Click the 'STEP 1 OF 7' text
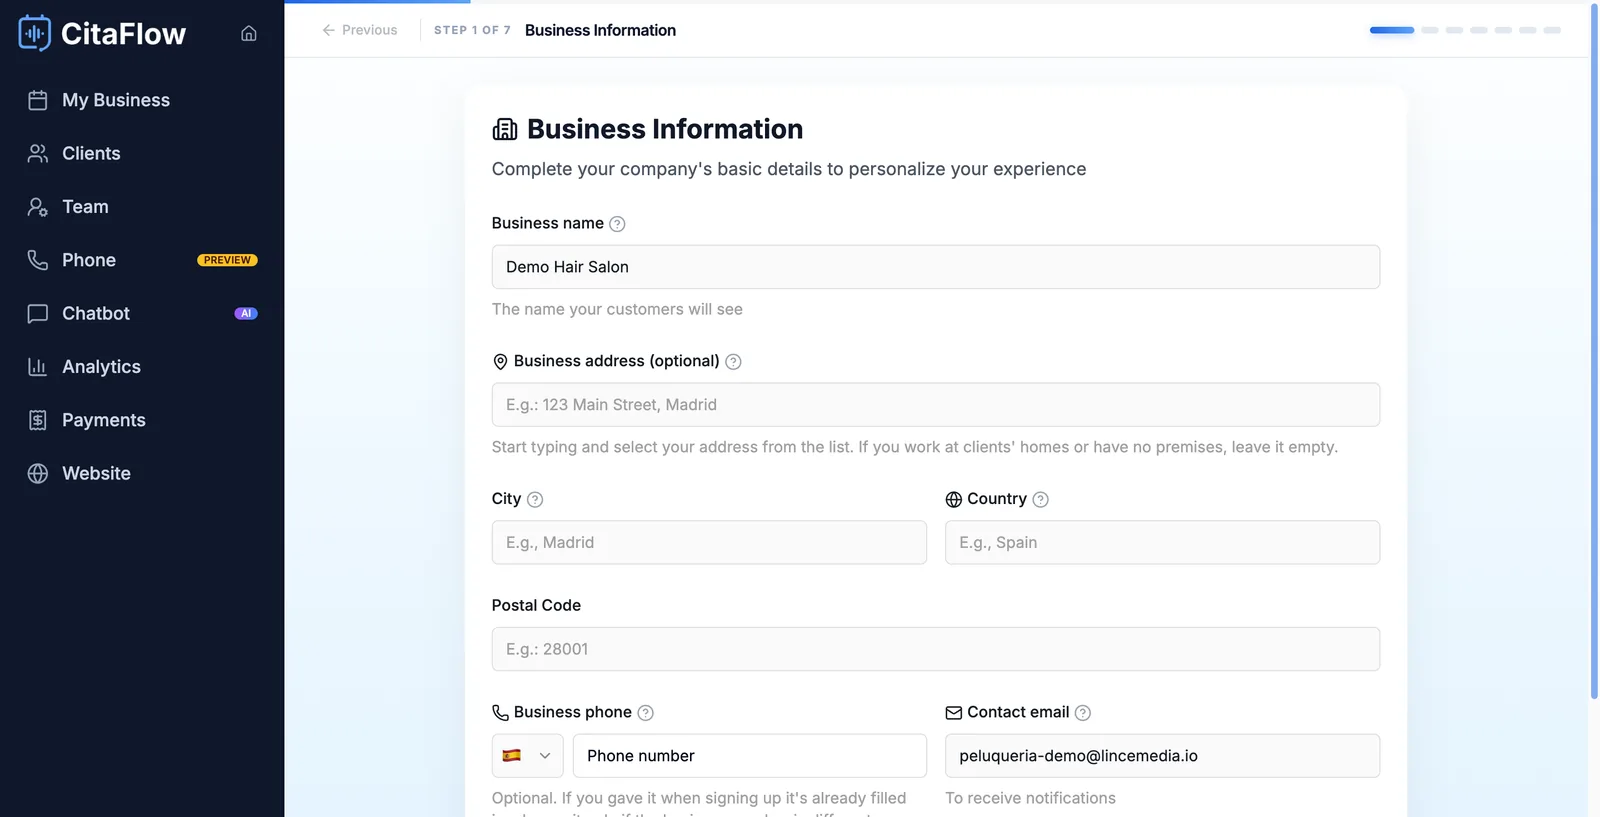 pos(472,30)
